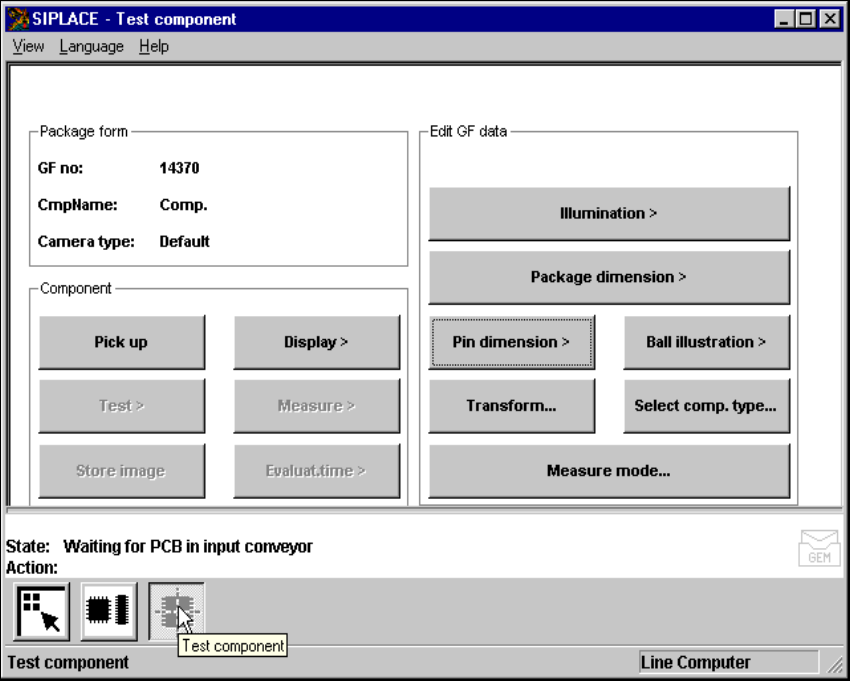Click the Line Computer status field
850x681 pixels.
click(729, 663)
